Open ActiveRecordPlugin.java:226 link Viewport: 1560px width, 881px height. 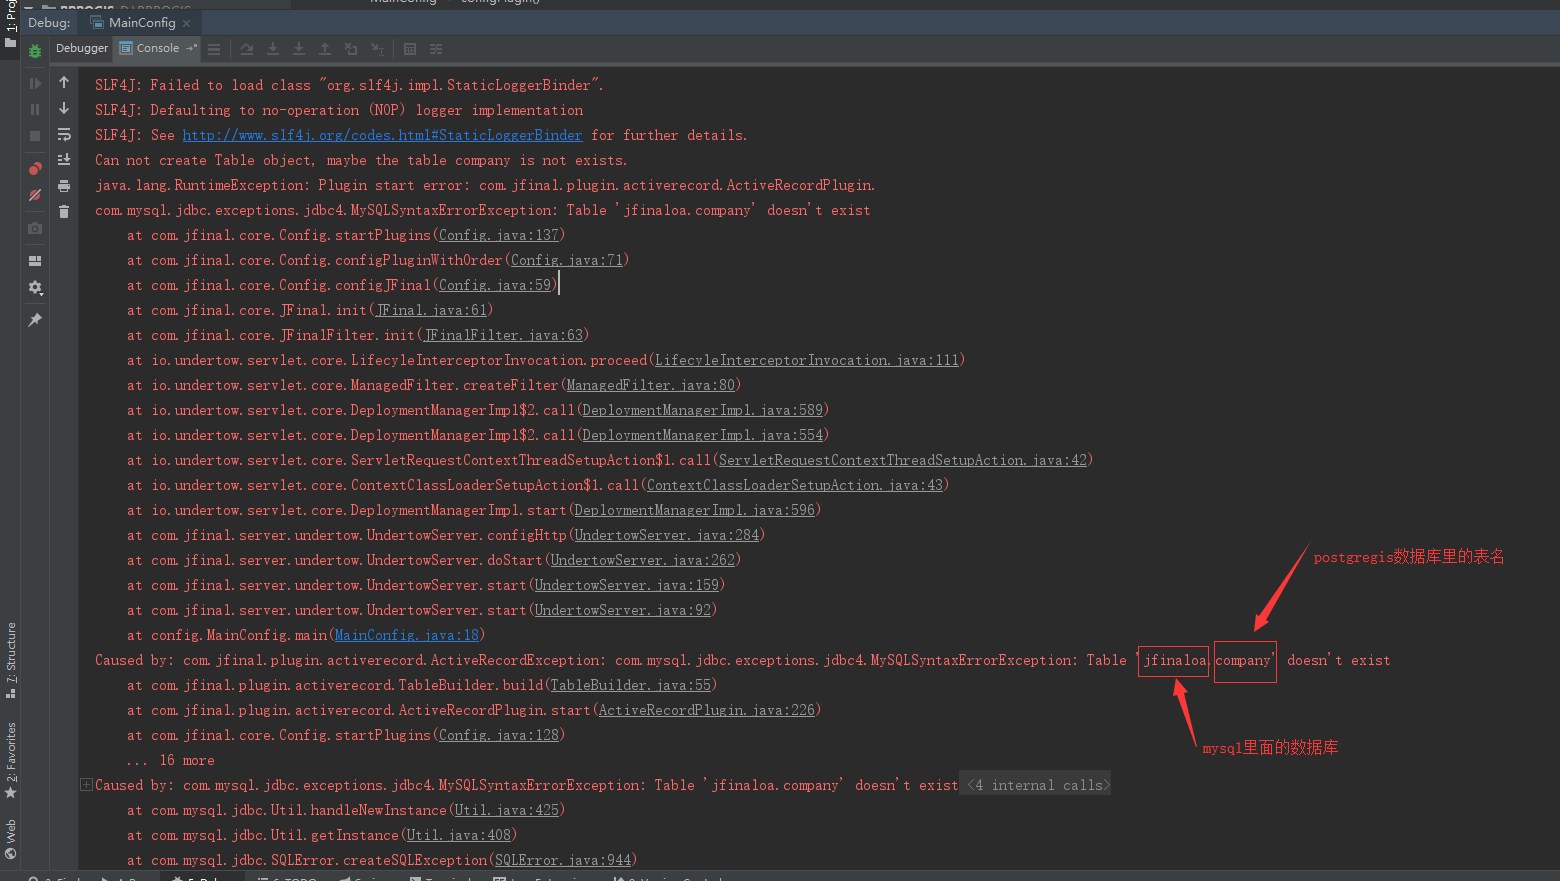point(707,710)
